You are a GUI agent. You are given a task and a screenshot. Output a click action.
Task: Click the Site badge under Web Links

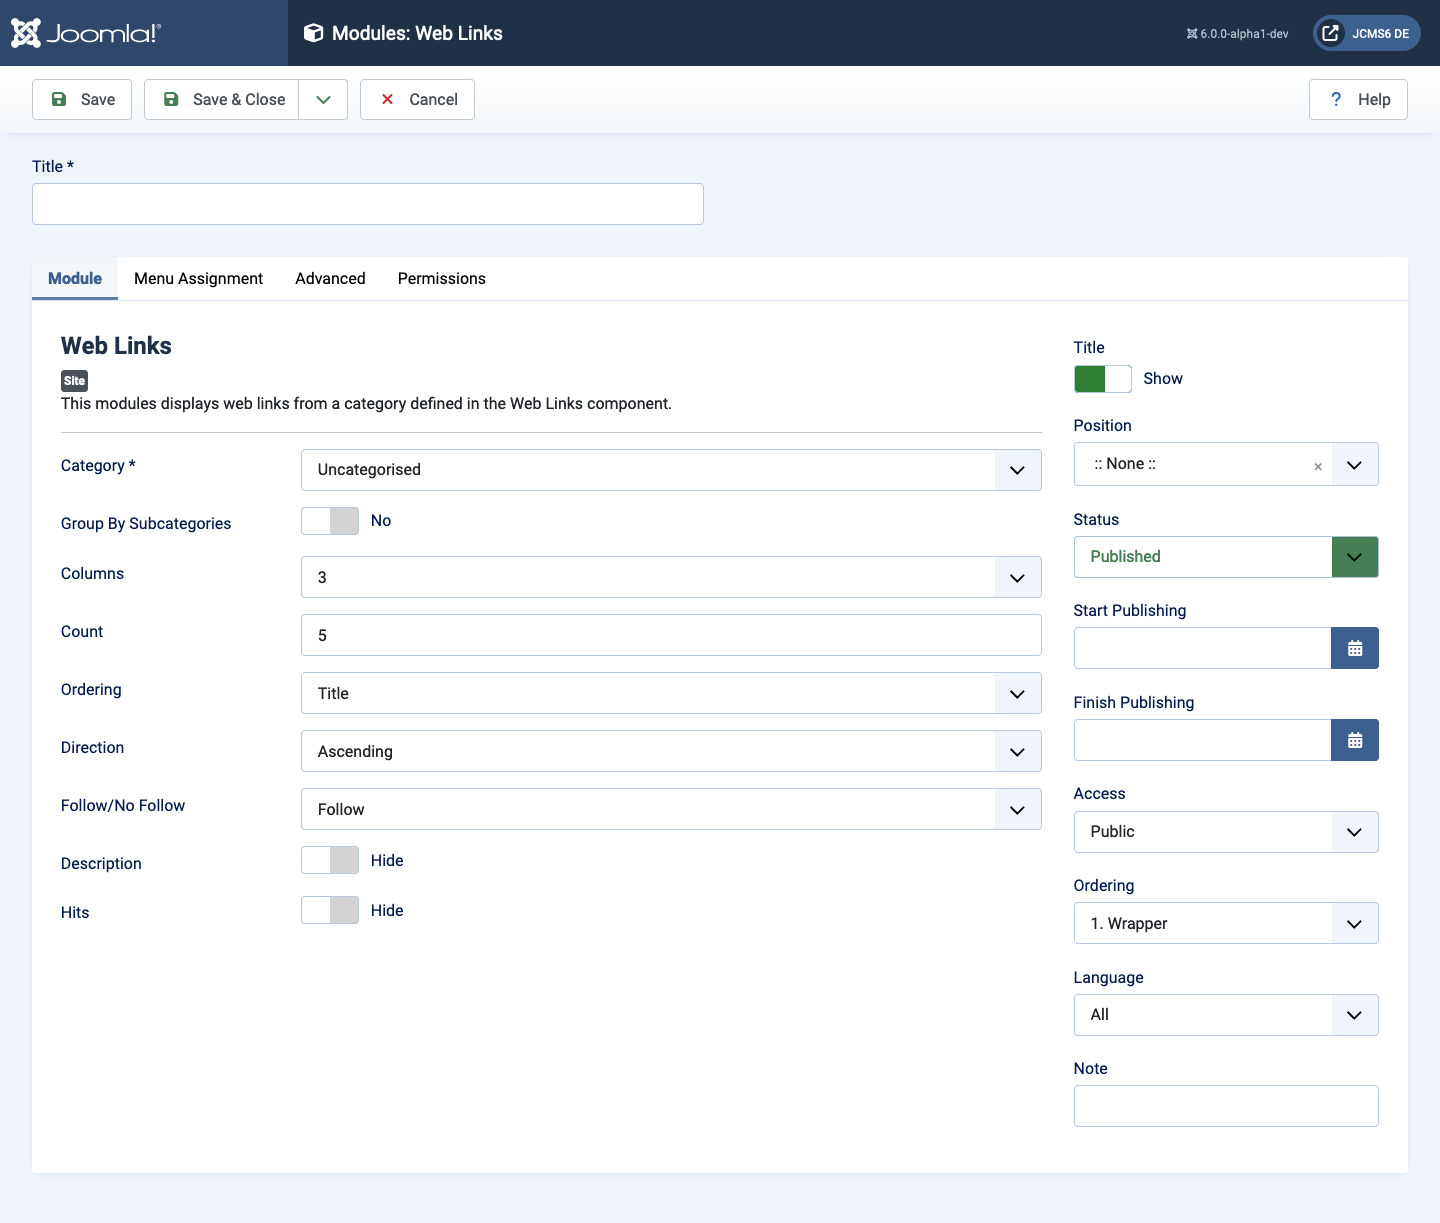(x=75, y=381)
